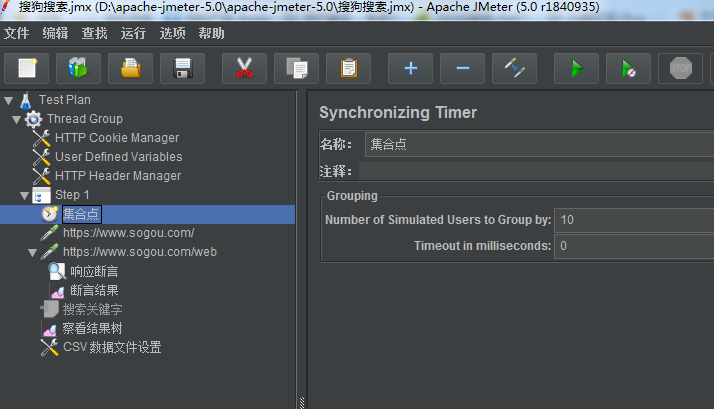Start the test with green play icon
The height and width of the screenshot is (409, 714).
click(576, 68)
